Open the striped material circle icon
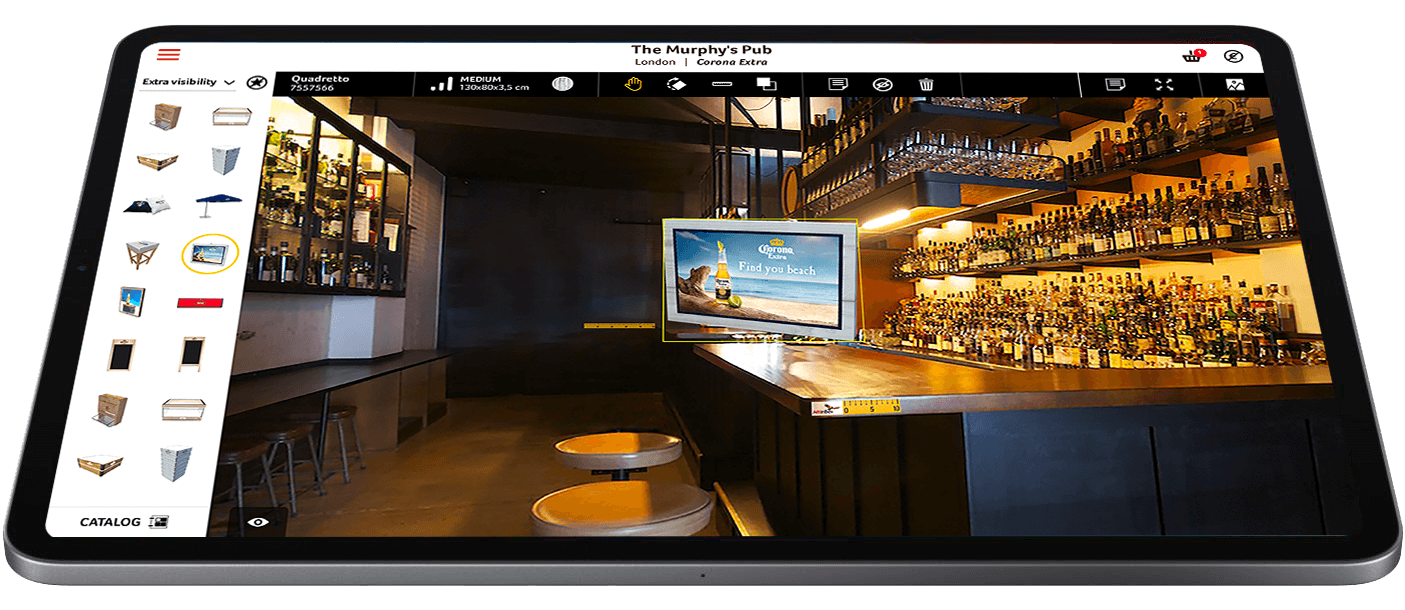The image size is (1405, 610). tap(563, 84)
